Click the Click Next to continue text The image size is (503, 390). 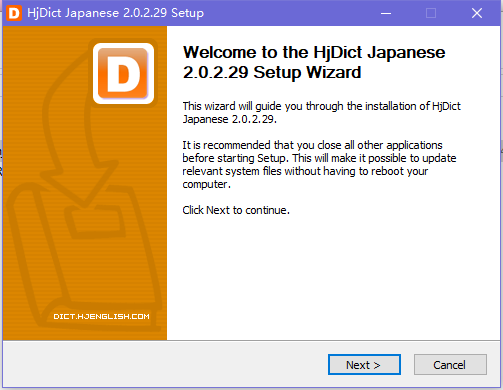236,210
